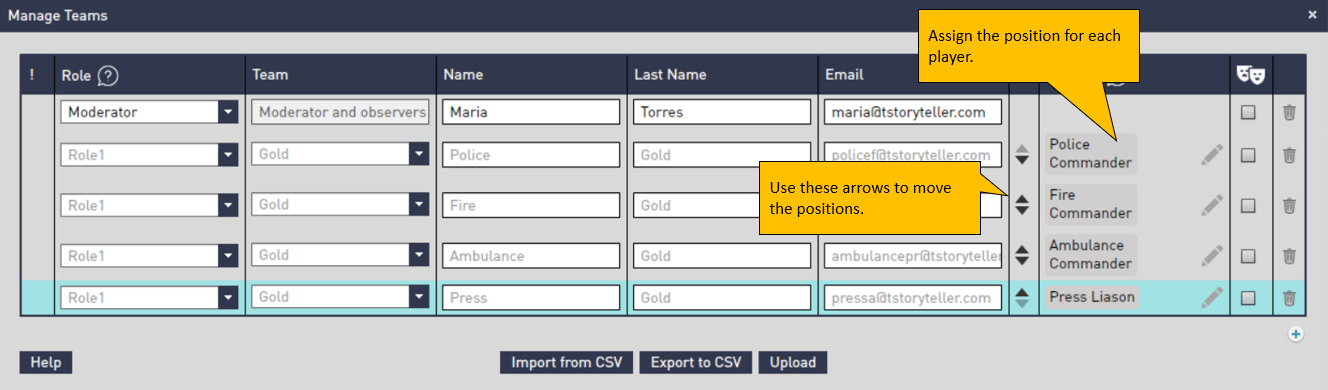Delete the Police Commander row
The width and height of the screenshot is (1328, 390).
[x=1289, y=155]
